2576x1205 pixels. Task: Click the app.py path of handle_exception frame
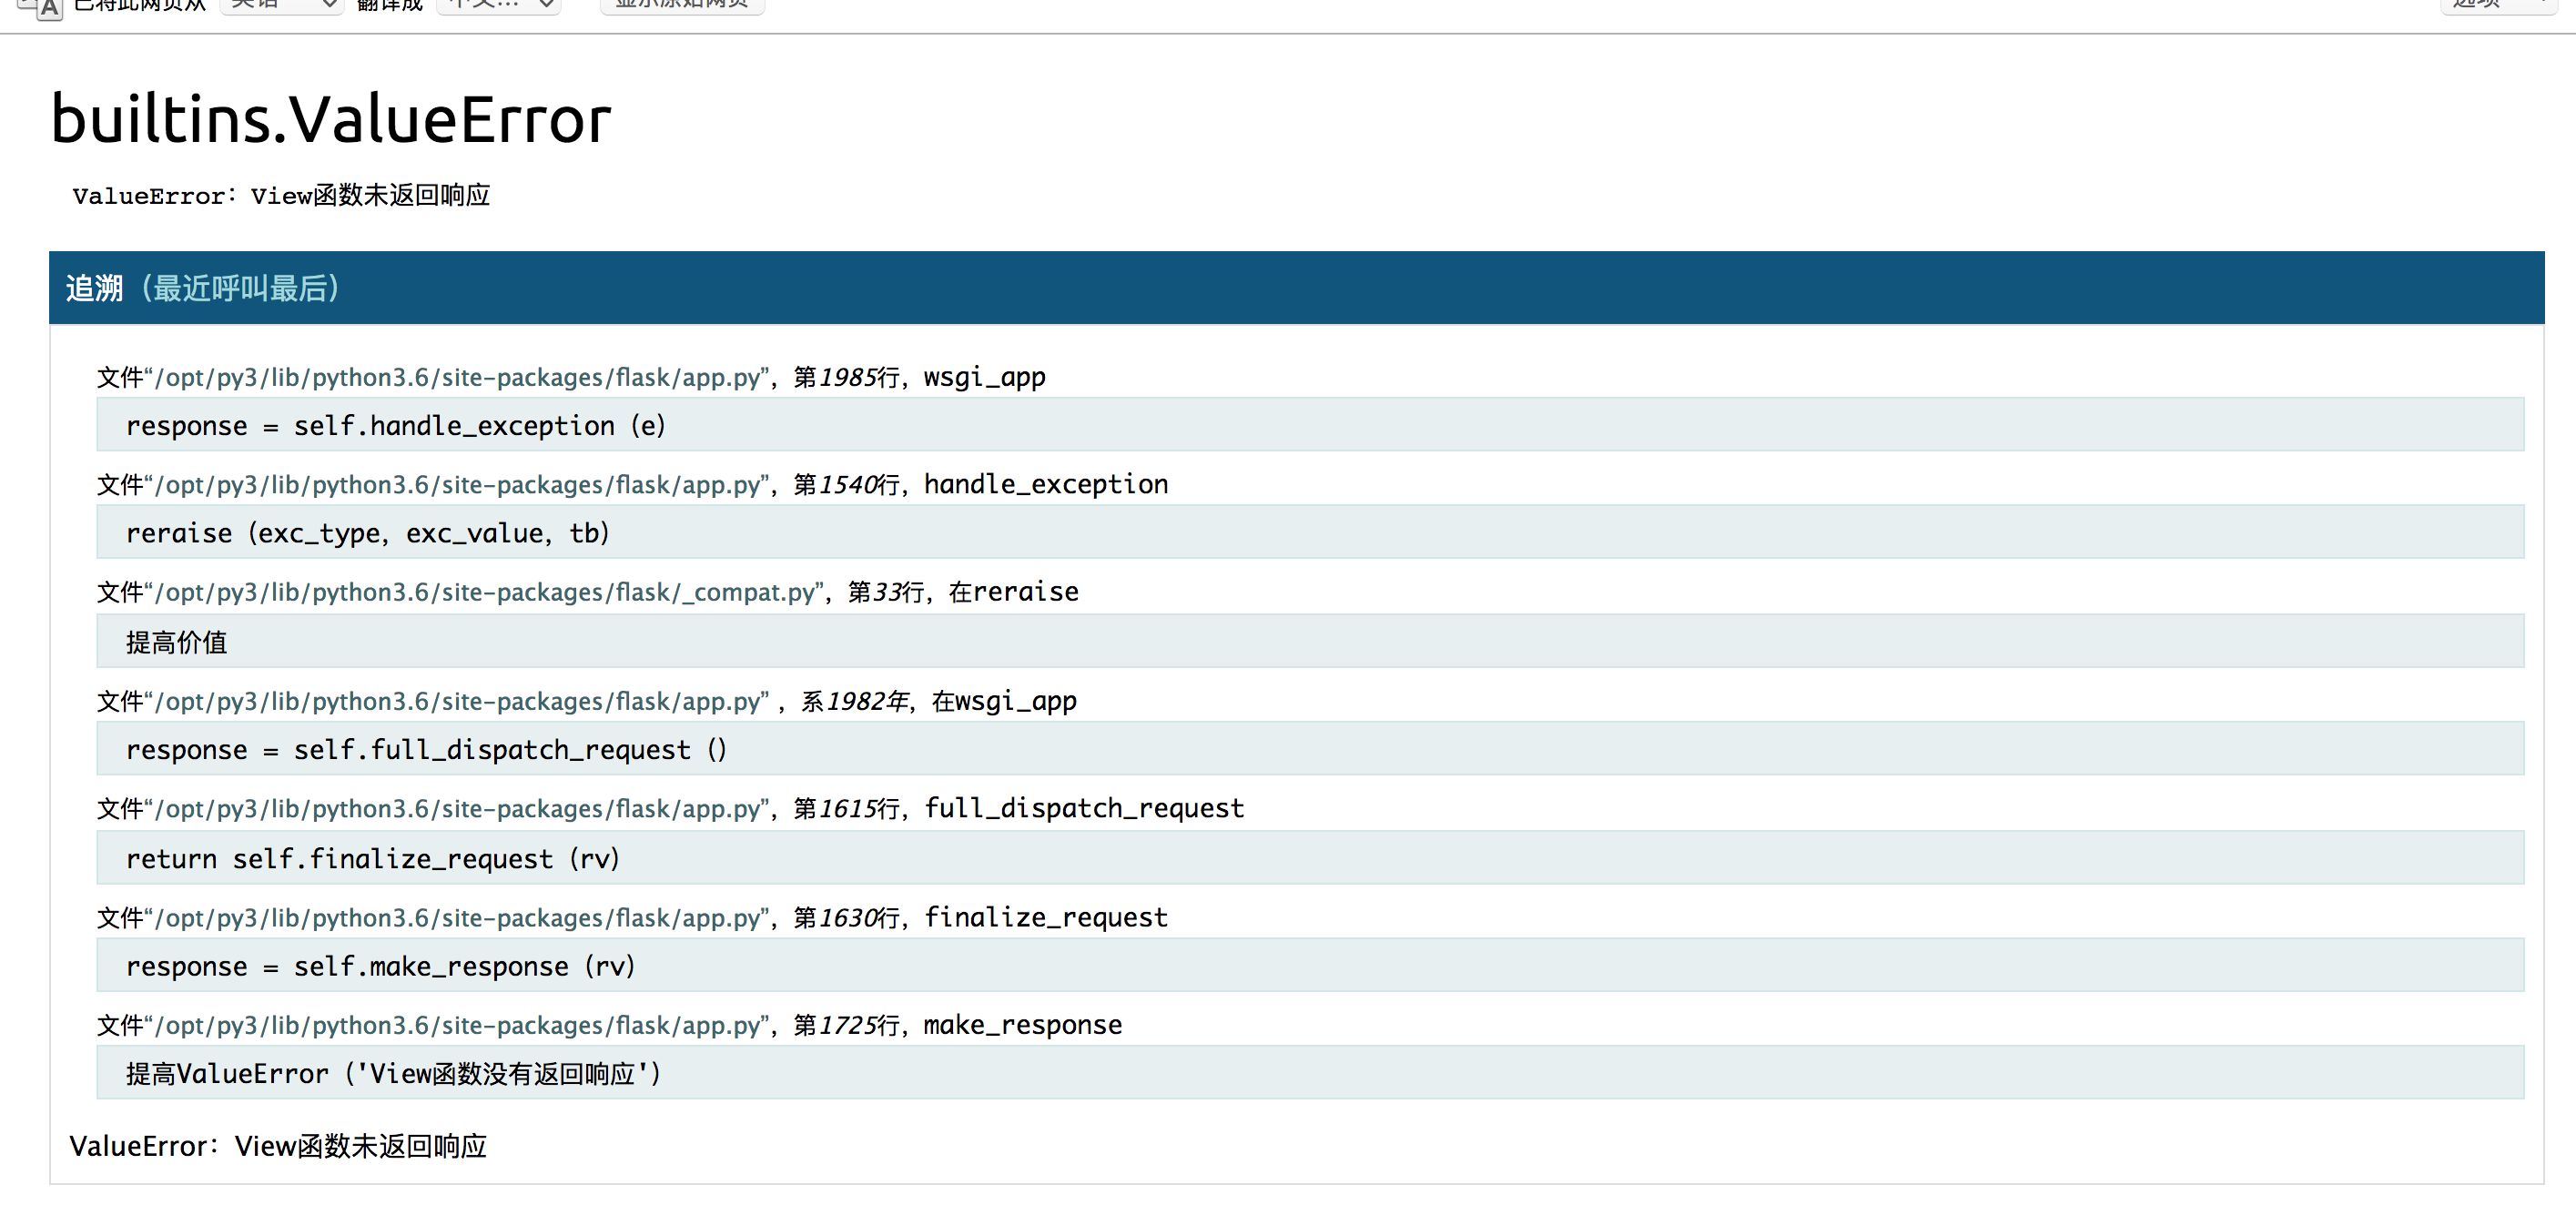[x=458, y=485]
